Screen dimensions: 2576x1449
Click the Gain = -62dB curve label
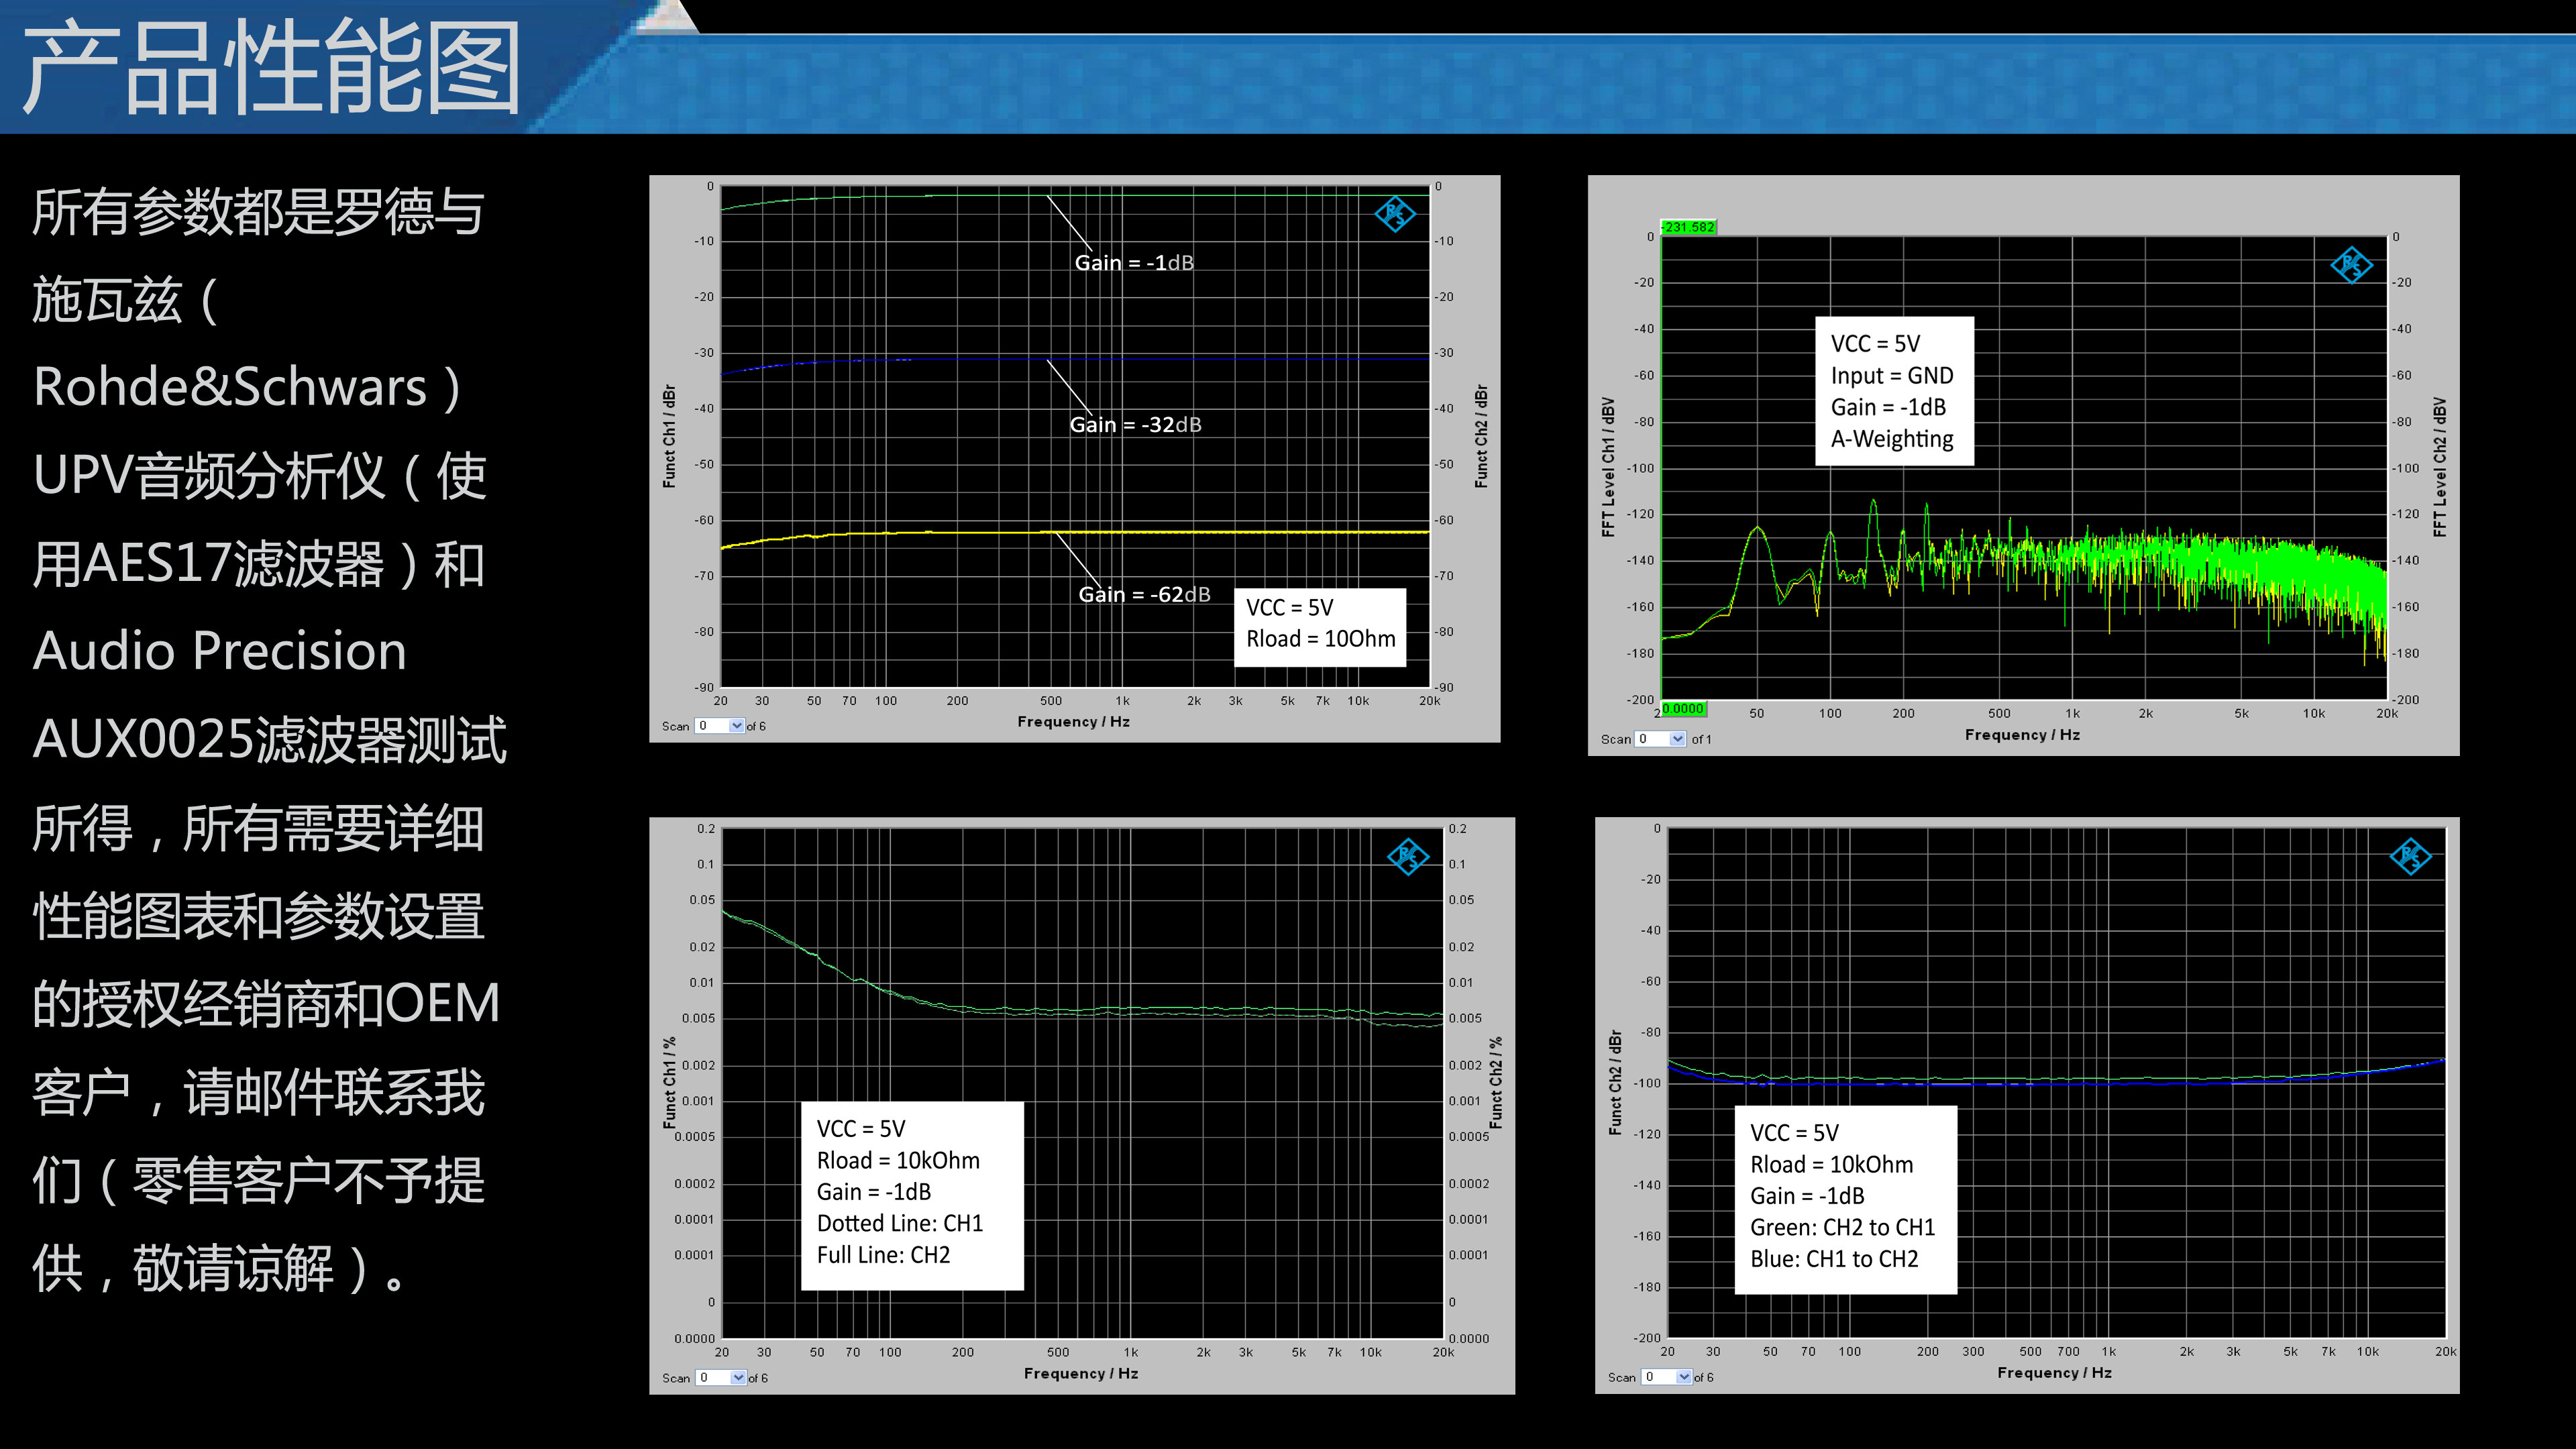[x=1144, y=595]
